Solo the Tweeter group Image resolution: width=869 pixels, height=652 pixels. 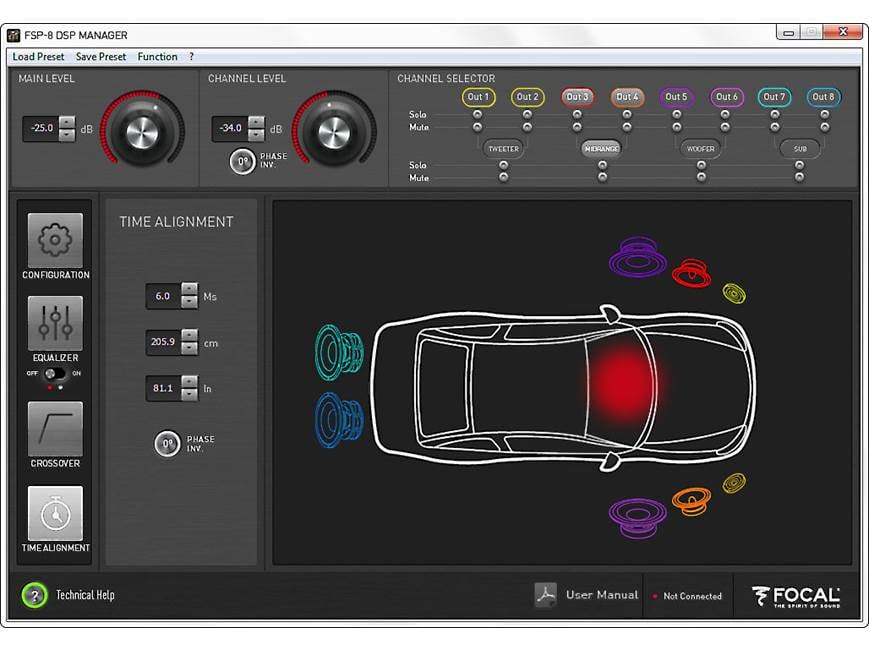503,165
